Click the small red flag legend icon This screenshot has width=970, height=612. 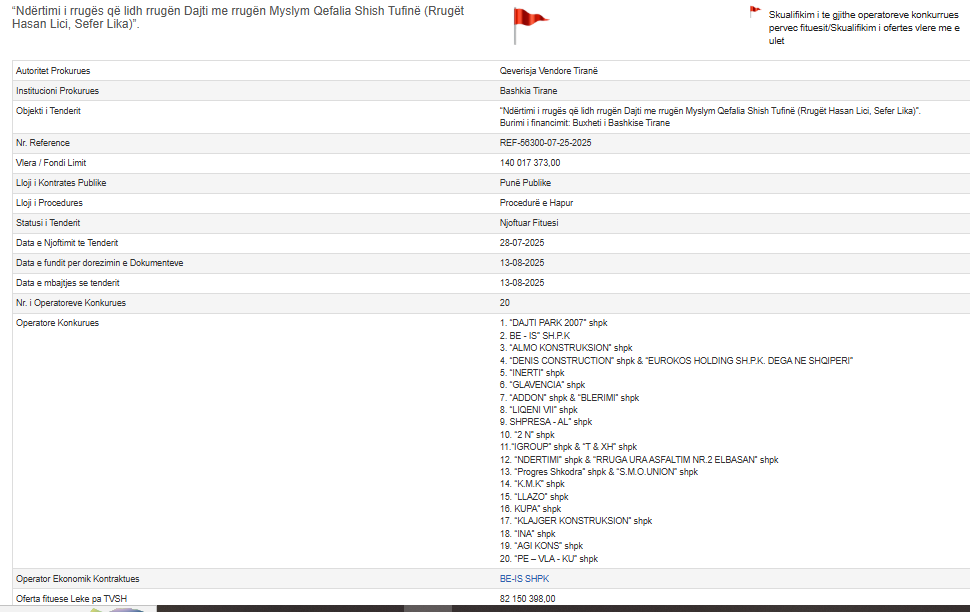[755, 13]
